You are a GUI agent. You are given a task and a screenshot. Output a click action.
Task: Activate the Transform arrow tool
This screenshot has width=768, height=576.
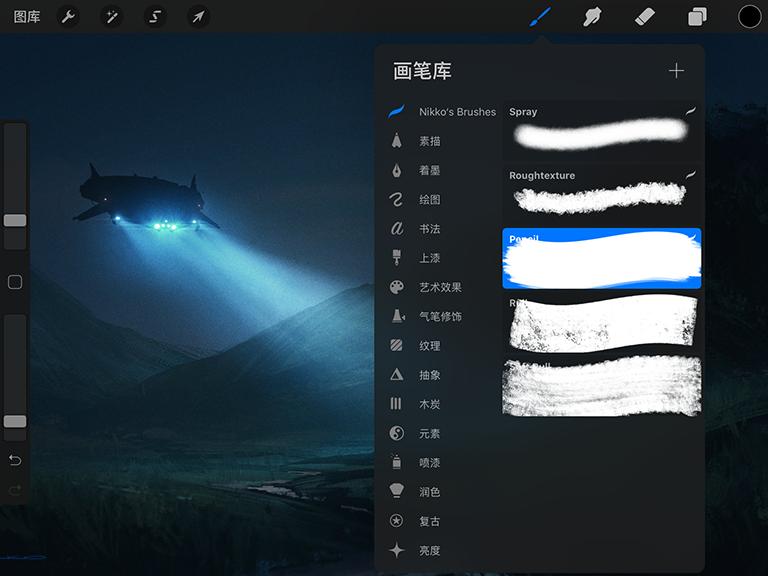click(x=198, y=17)
